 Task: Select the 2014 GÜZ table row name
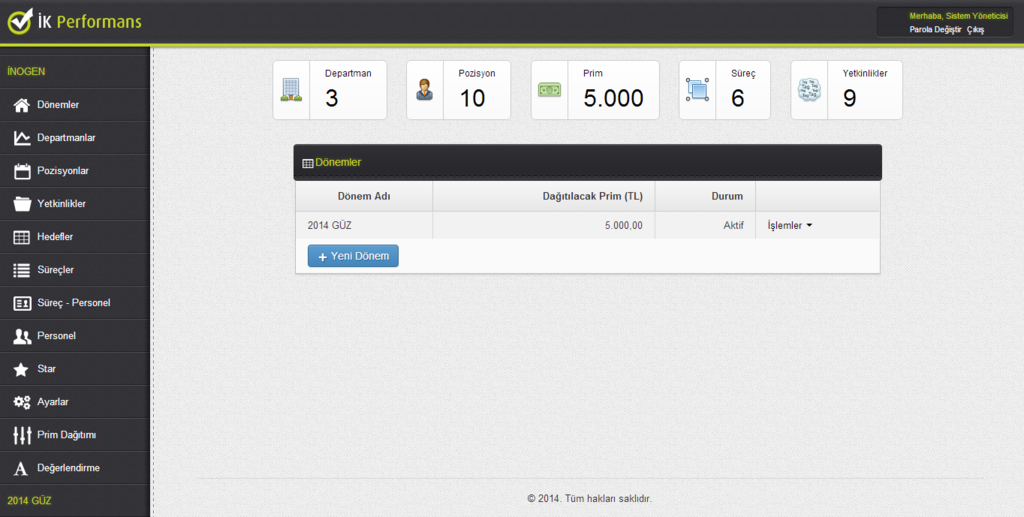click(x=330, y=226)
